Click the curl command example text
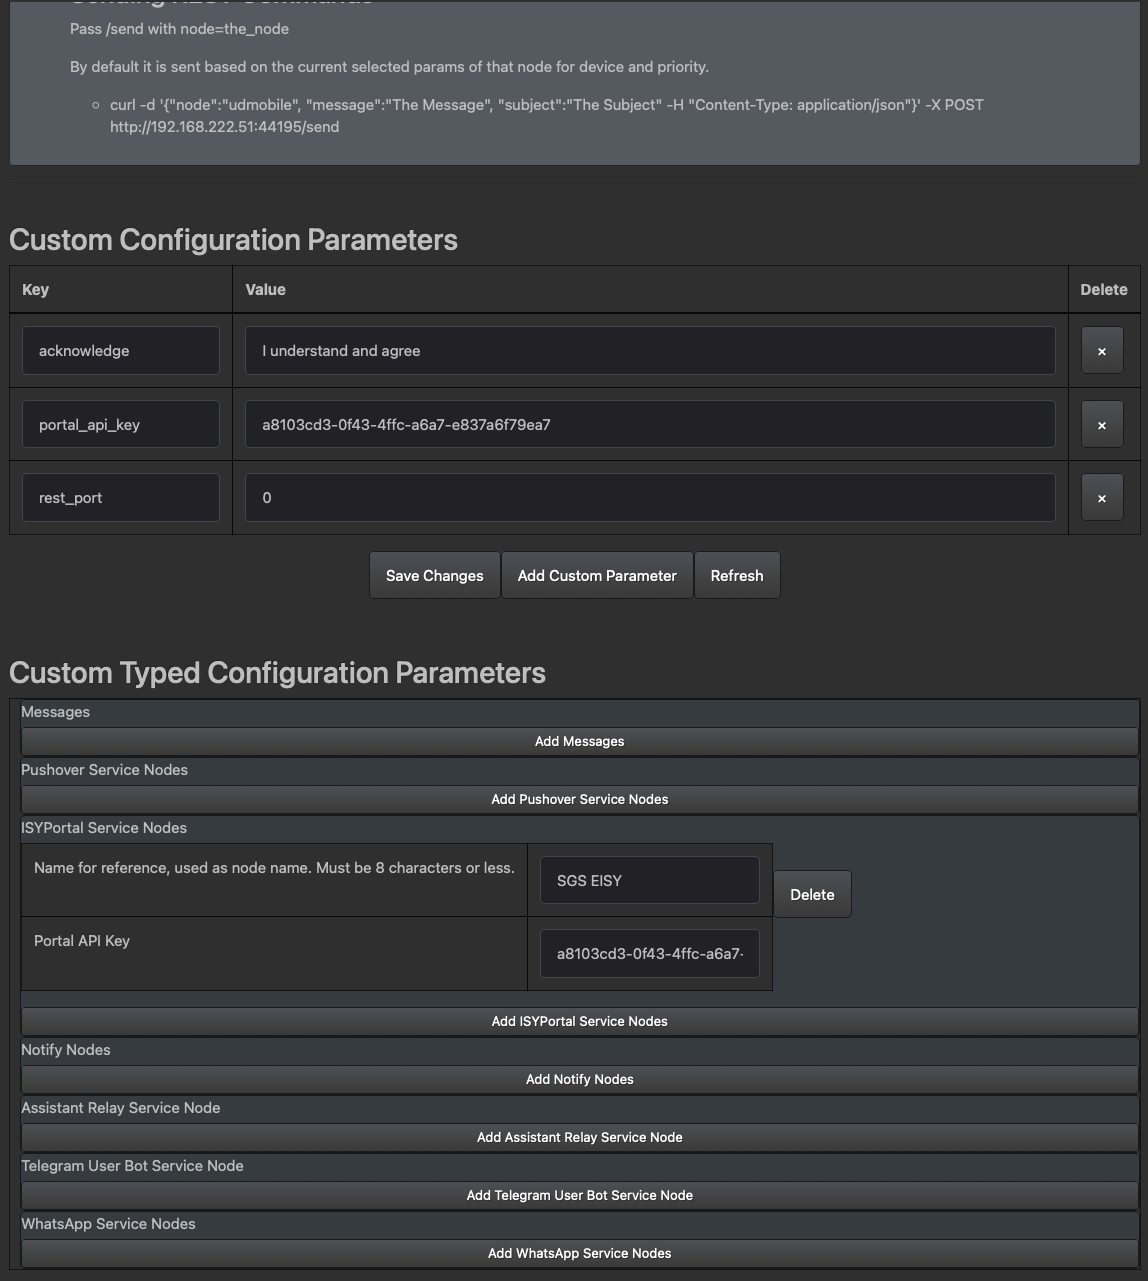 click(547, 116)
